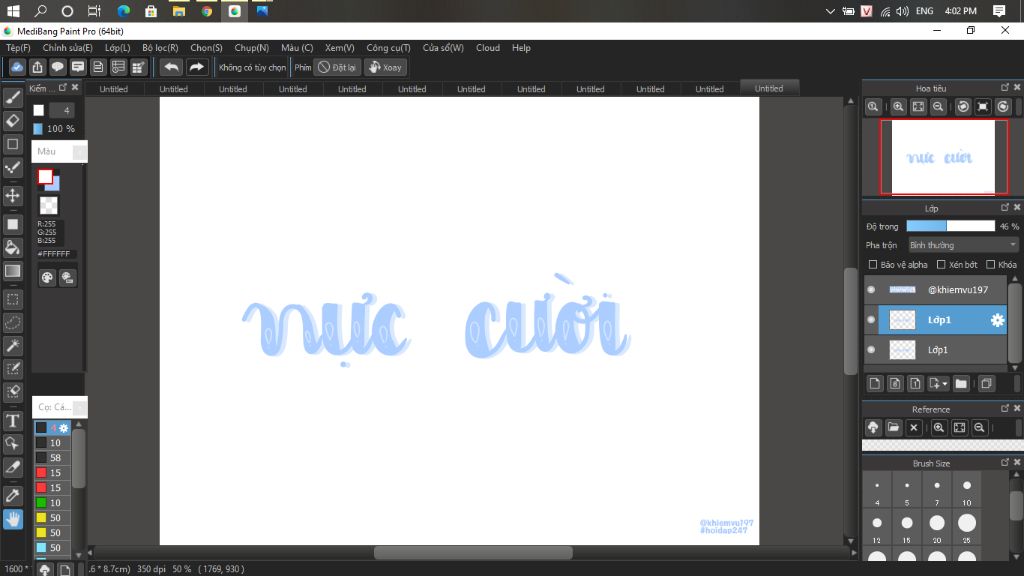
Task: Adjust the Độ trong opacity slider
Action: 950,226
